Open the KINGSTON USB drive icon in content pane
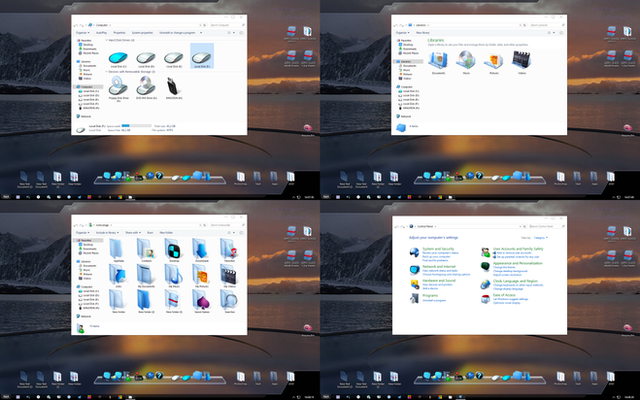Viewport: 640px width, 400px height. click(173, 86)
